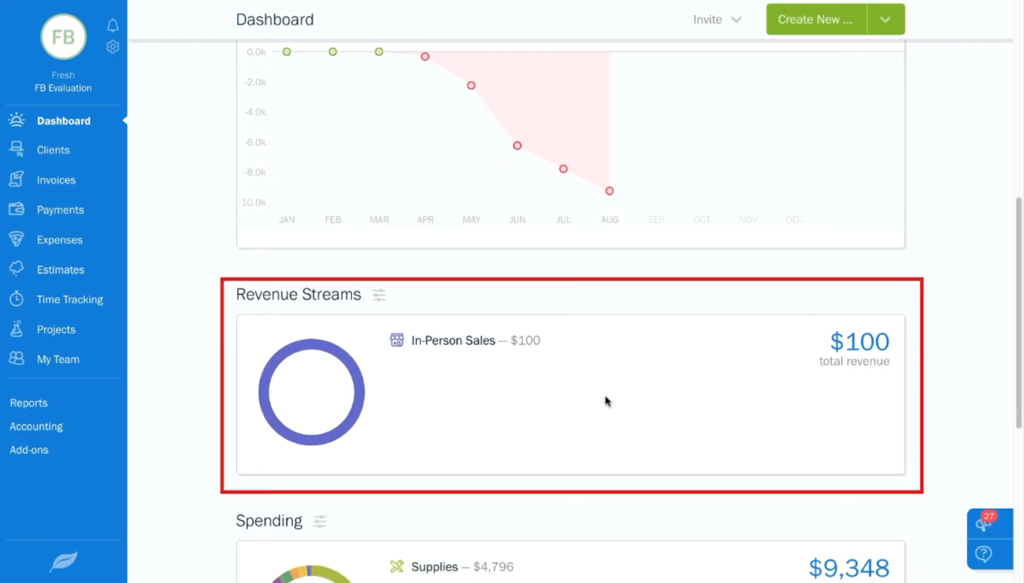The height and width of the screenshot is (583, 1024).
Task: Open the Invite dropdown
Action: pos(717,19)
